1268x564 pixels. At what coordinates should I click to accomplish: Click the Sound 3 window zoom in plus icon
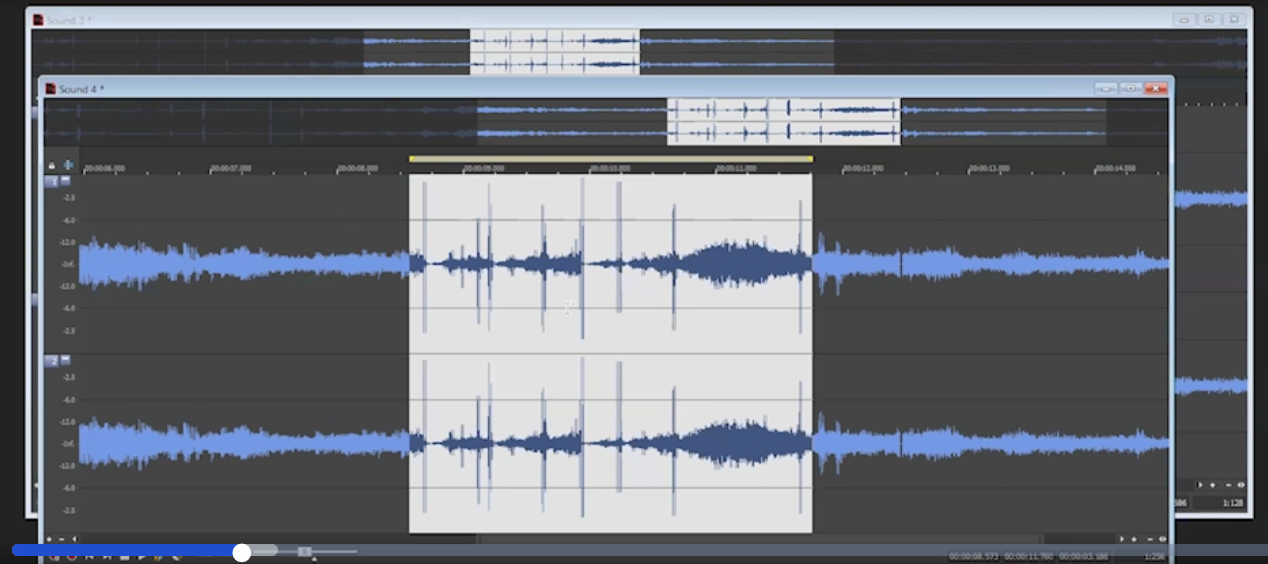1212,485
